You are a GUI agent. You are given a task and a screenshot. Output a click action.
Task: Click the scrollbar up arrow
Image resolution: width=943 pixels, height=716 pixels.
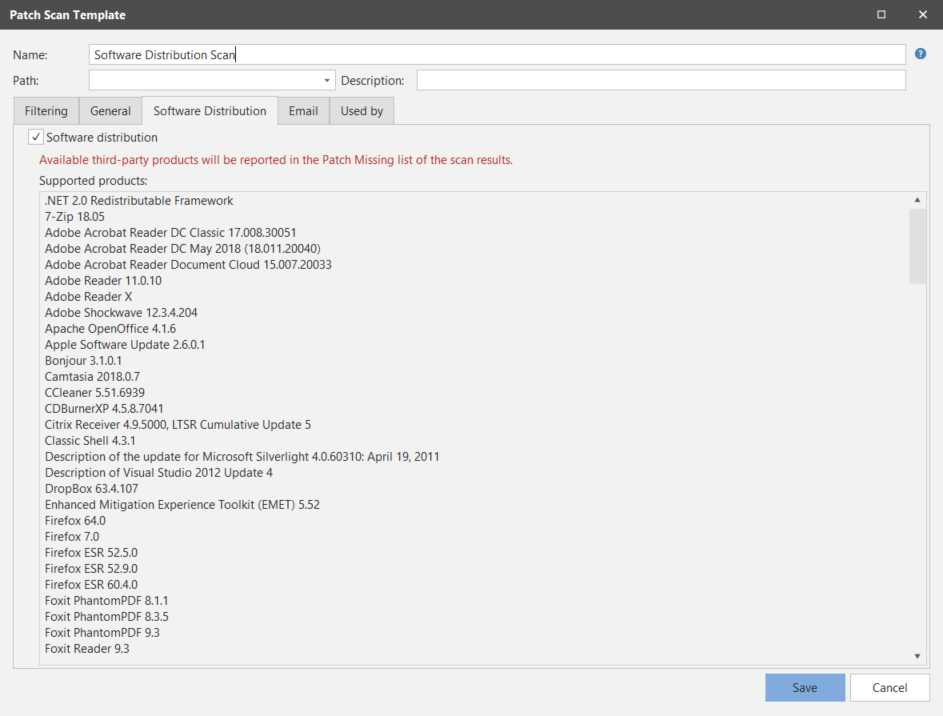pyautogui.click(x=917, y=200)
